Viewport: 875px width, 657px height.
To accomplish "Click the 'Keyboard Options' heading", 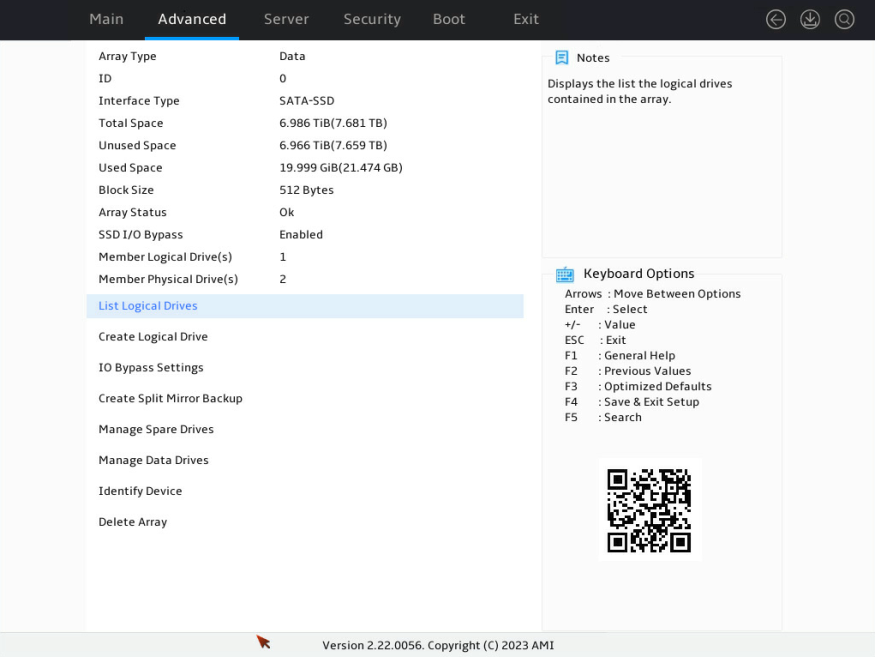I will pos(638,274).
